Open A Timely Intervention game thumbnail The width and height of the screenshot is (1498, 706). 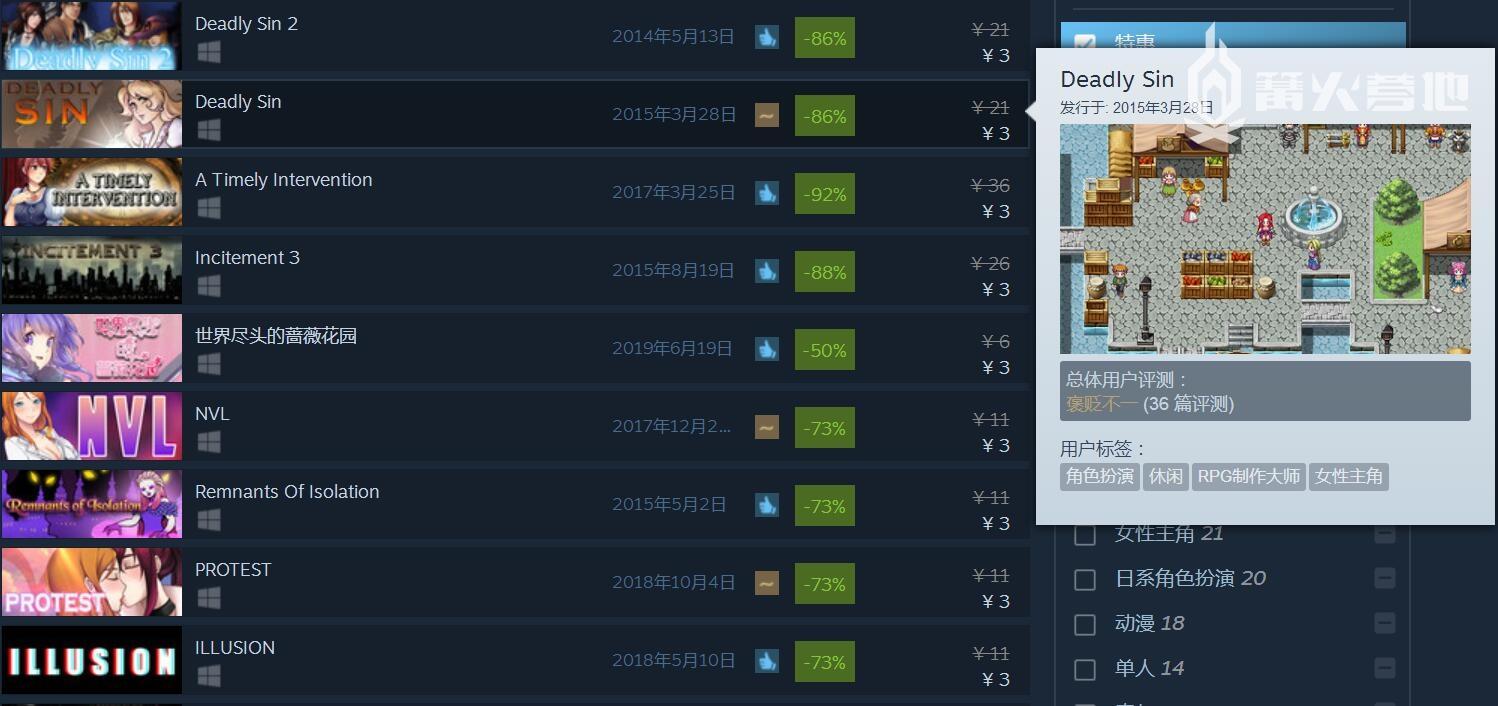tap(92, 193)
